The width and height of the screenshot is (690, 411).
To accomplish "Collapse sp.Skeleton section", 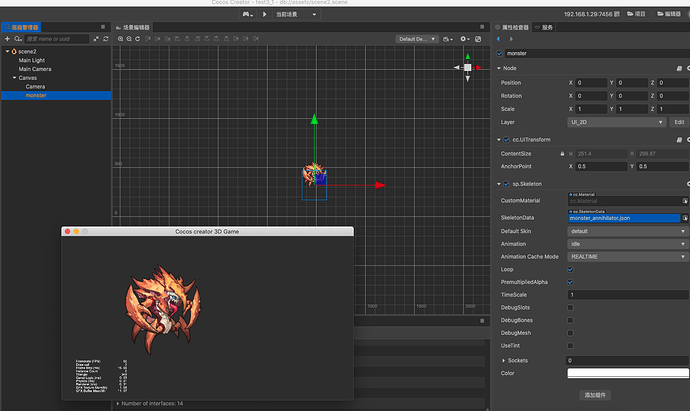I will [499, 184].
